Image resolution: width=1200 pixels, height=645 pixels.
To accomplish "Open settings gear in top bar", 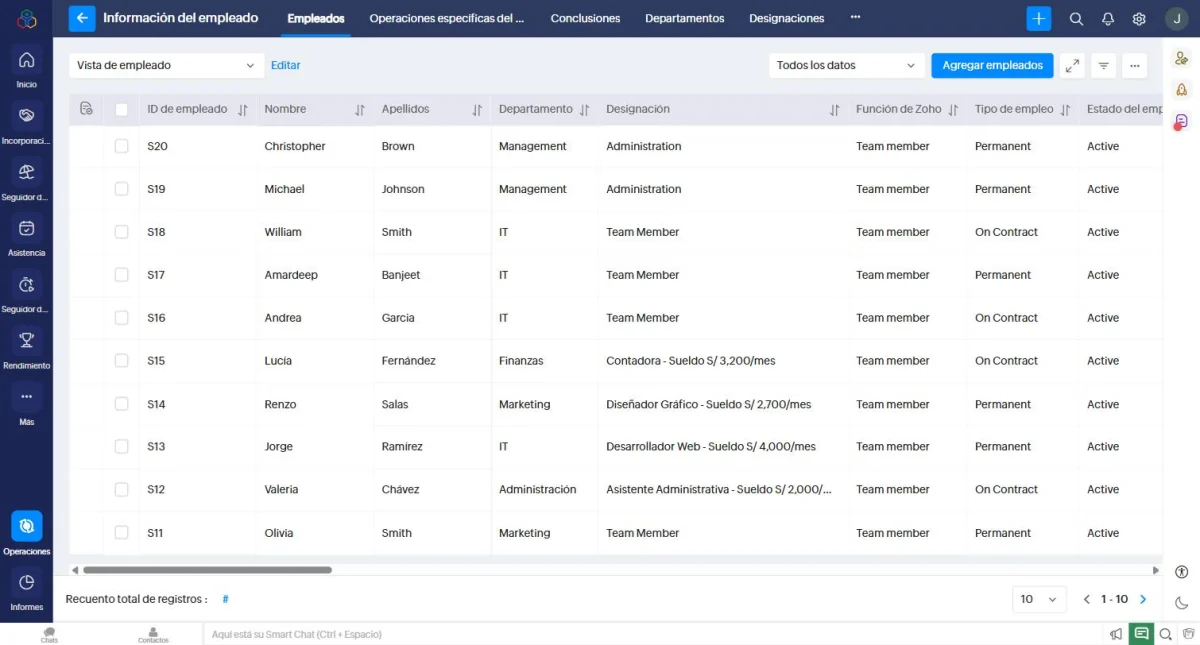I will pyautogui.click(x=1139, y=19).
